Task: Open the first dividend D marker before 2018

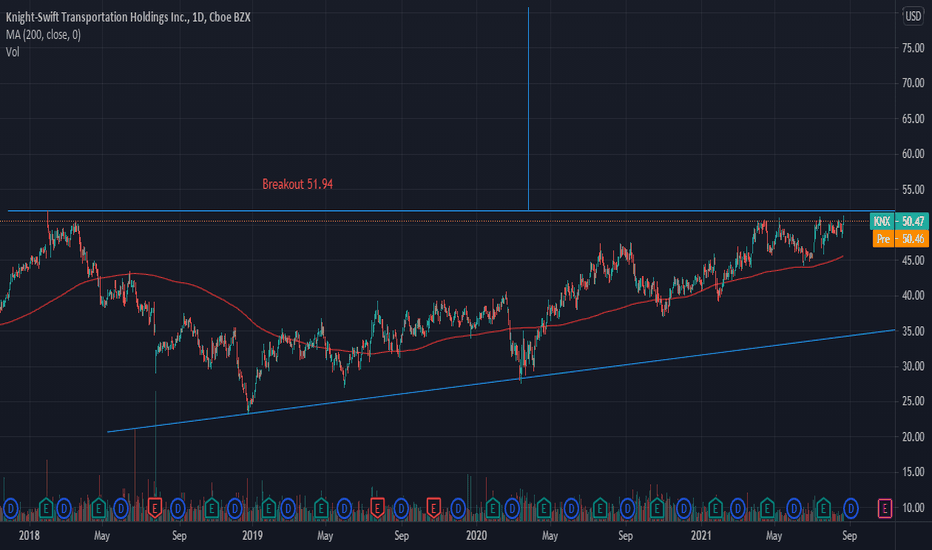Action: pyautogui.click(x=11, y=508)
